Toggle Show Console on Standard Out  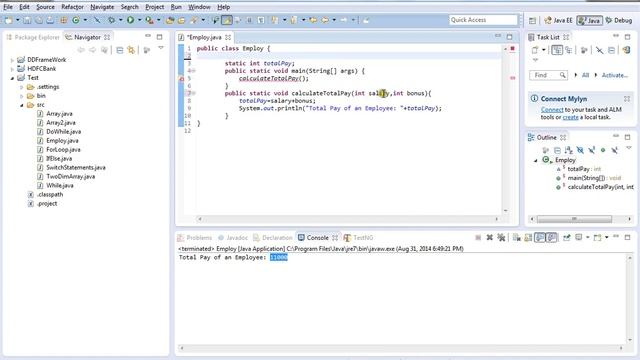(x=540, y=237)
